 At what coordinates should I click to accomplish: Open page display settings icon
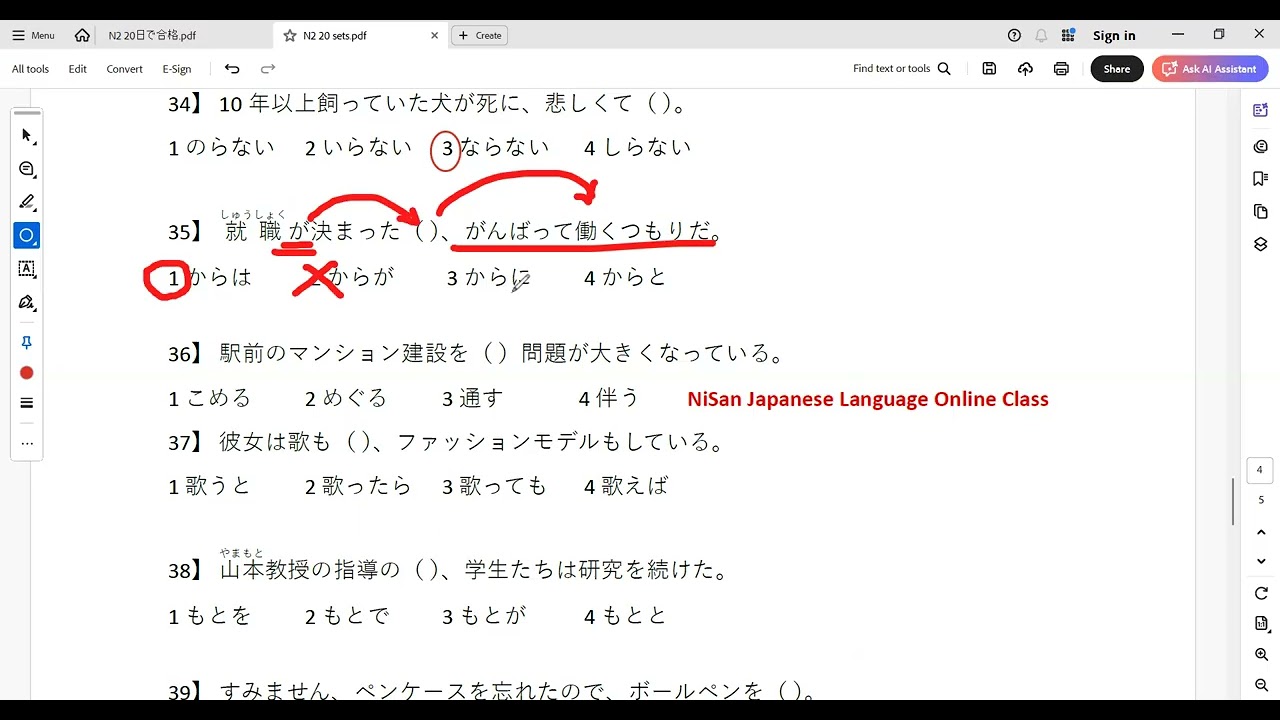(1260, 624)
